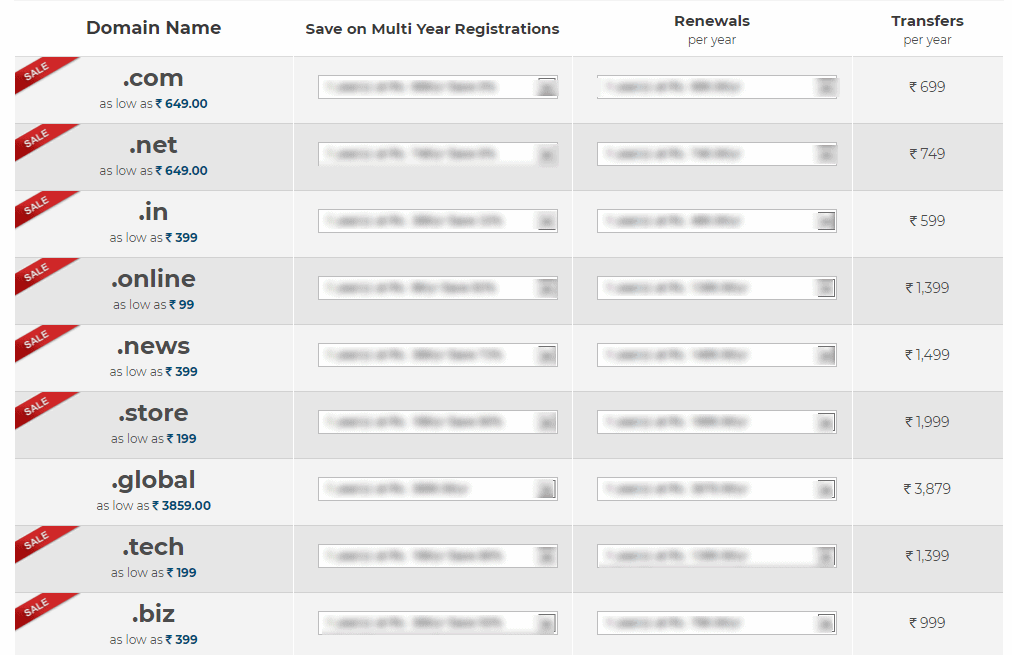Click the Transfers column header

click(927, 20)
